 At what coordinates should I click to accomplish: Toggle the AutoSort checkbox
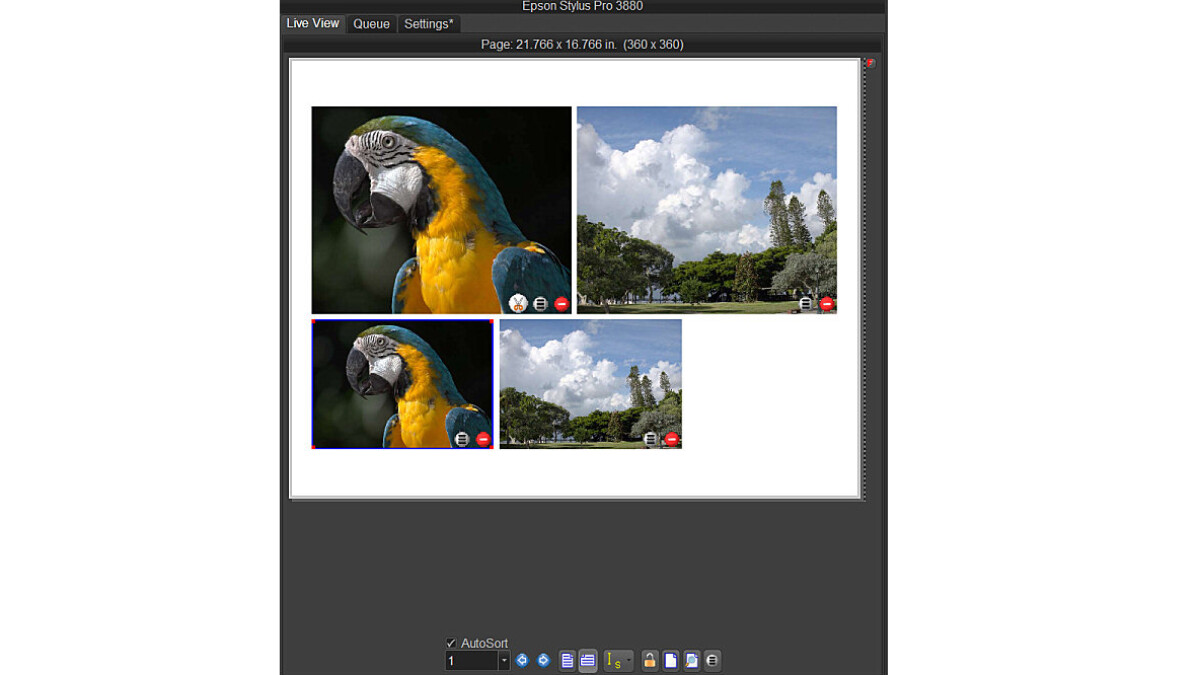click(x=451, y=643)
